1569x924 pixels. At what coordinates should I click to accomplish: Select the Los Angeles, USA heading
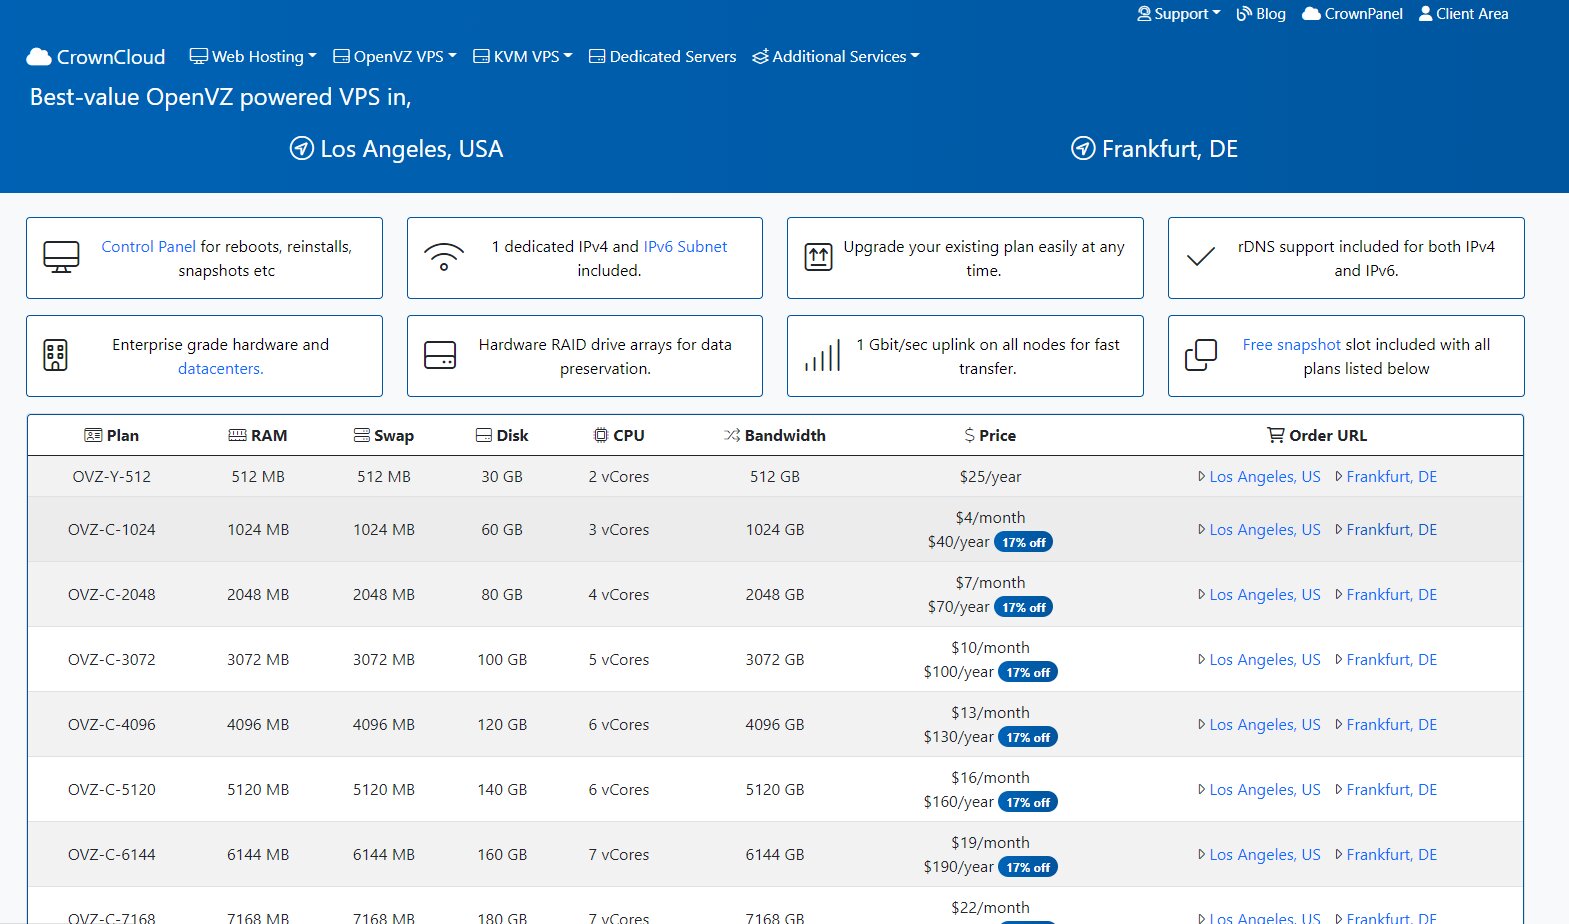411,149
